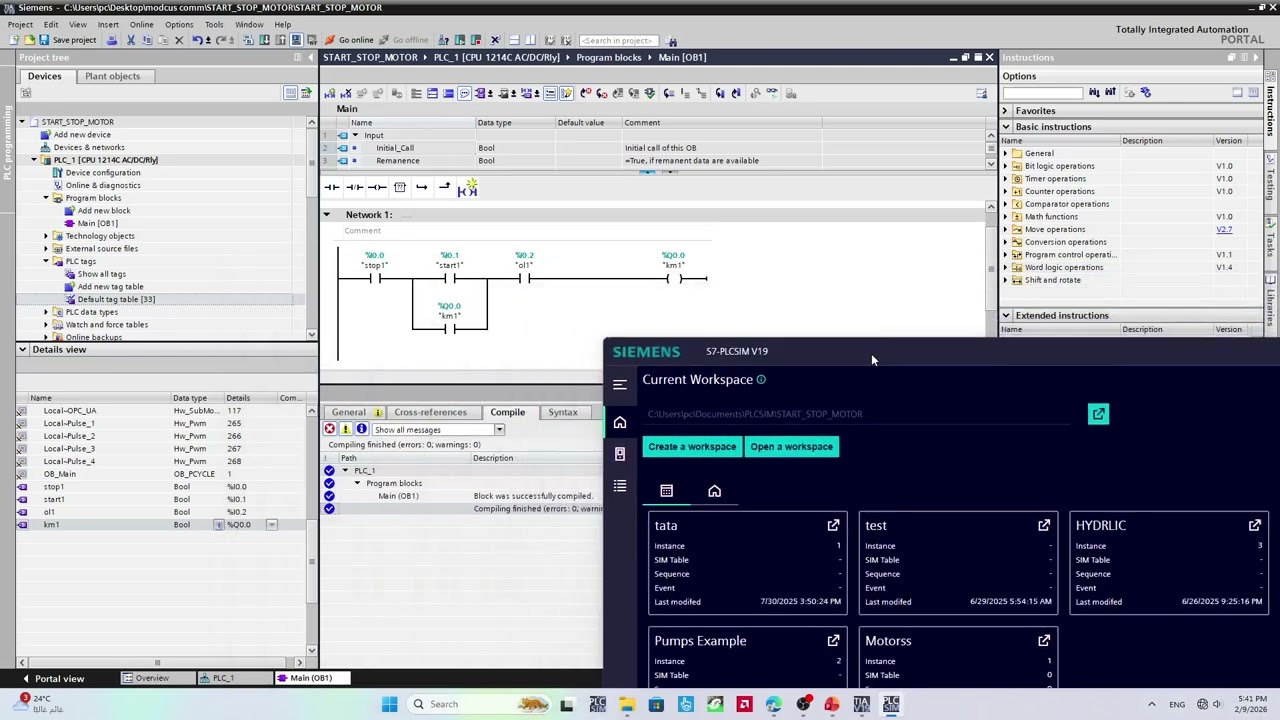Open File Explorer from taskbar
1280x720 pixels.
point(626,704)
